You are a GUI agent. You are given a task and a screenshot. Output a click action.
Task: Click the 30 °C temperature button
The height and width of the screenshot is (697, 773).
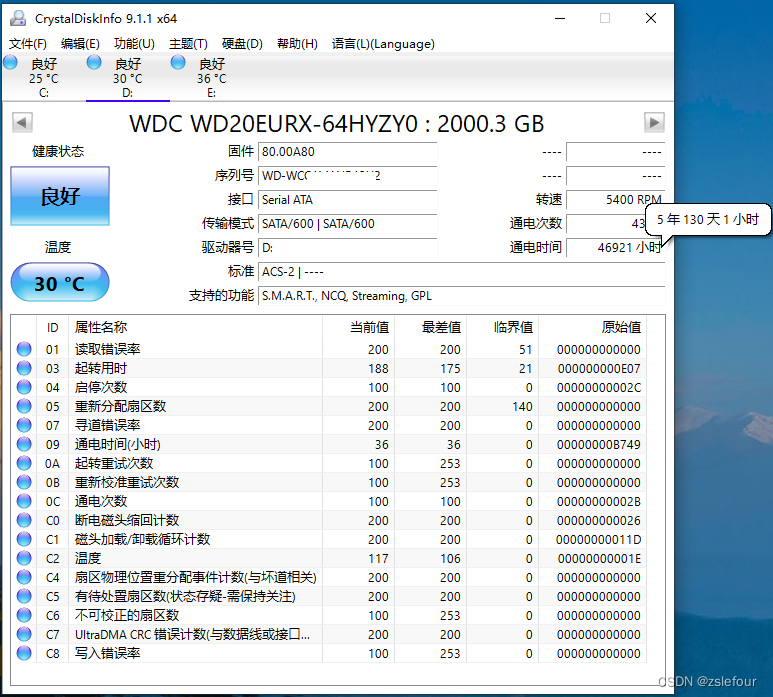60,282
